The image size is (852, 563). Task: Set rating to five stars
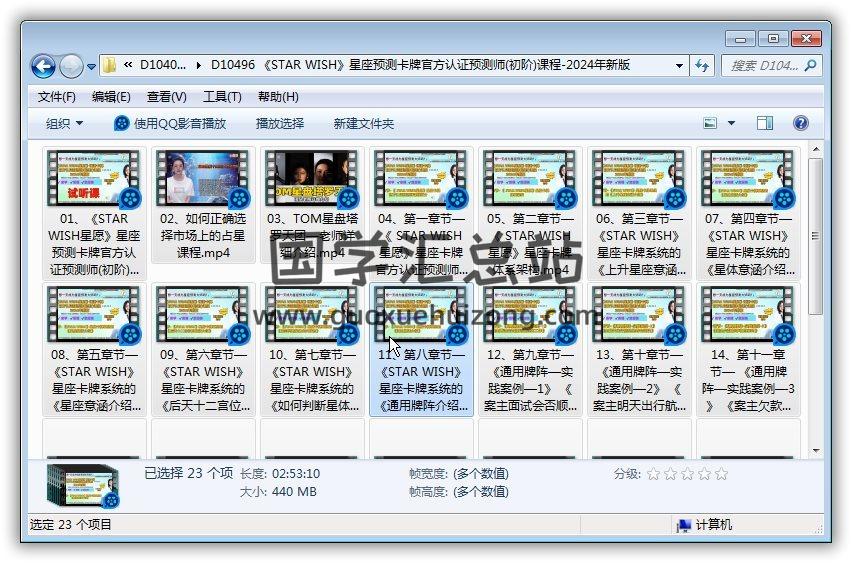722,474
